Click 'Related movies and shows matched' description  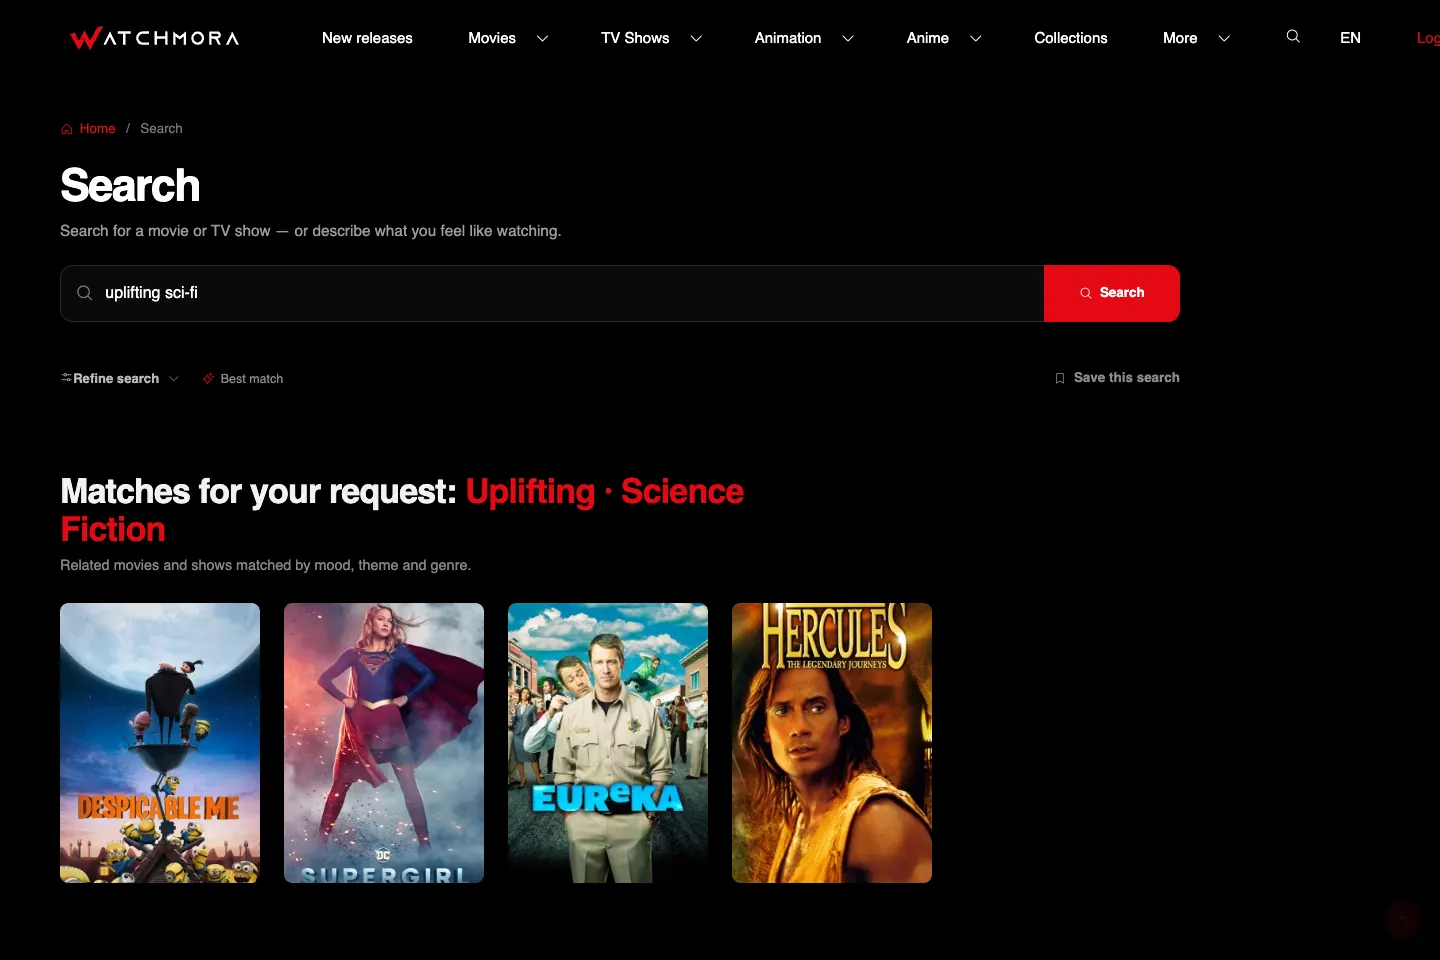pos(265,565)
